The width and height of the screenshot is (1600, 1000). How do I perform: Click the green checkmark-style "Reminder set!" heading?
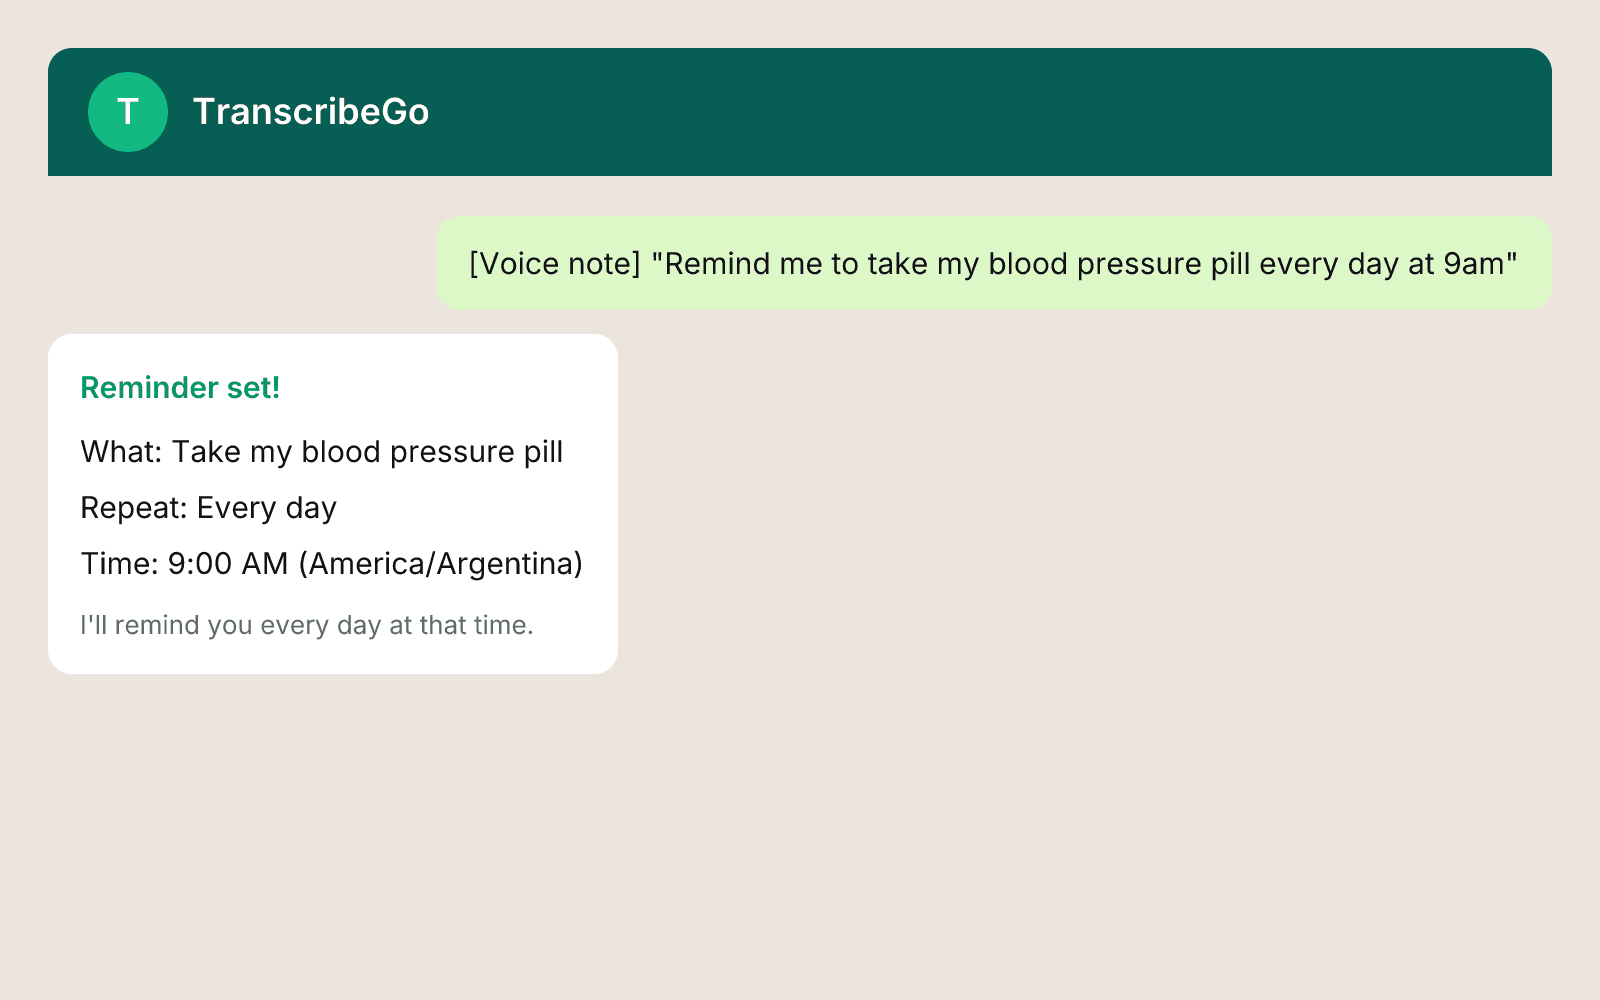point(180,387)
